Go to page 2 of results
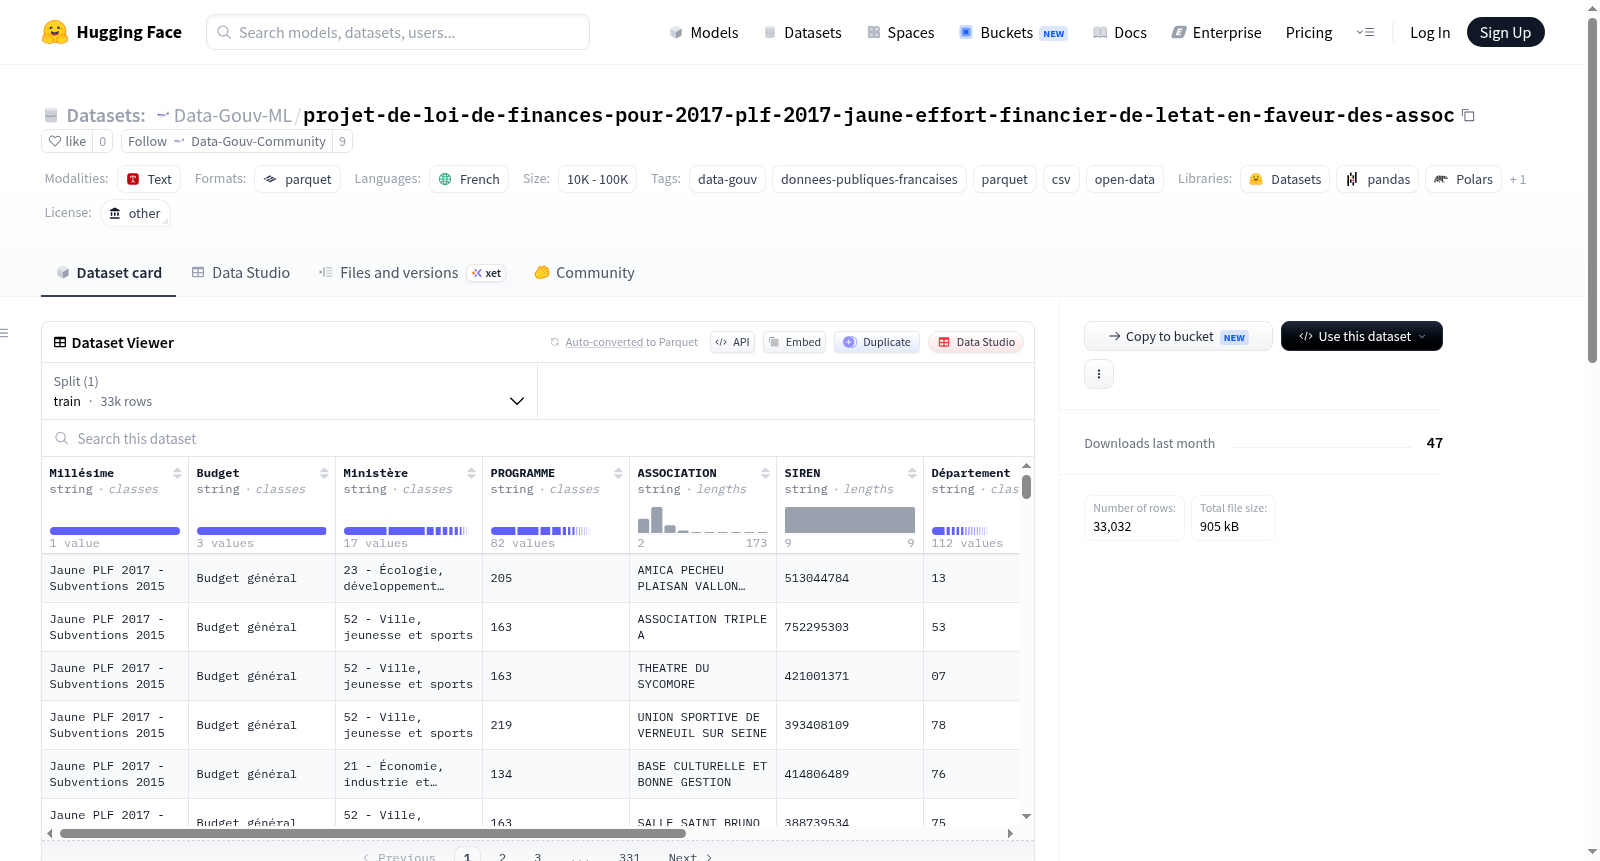This screenshot has height=861, width=1600. (502, 857)
